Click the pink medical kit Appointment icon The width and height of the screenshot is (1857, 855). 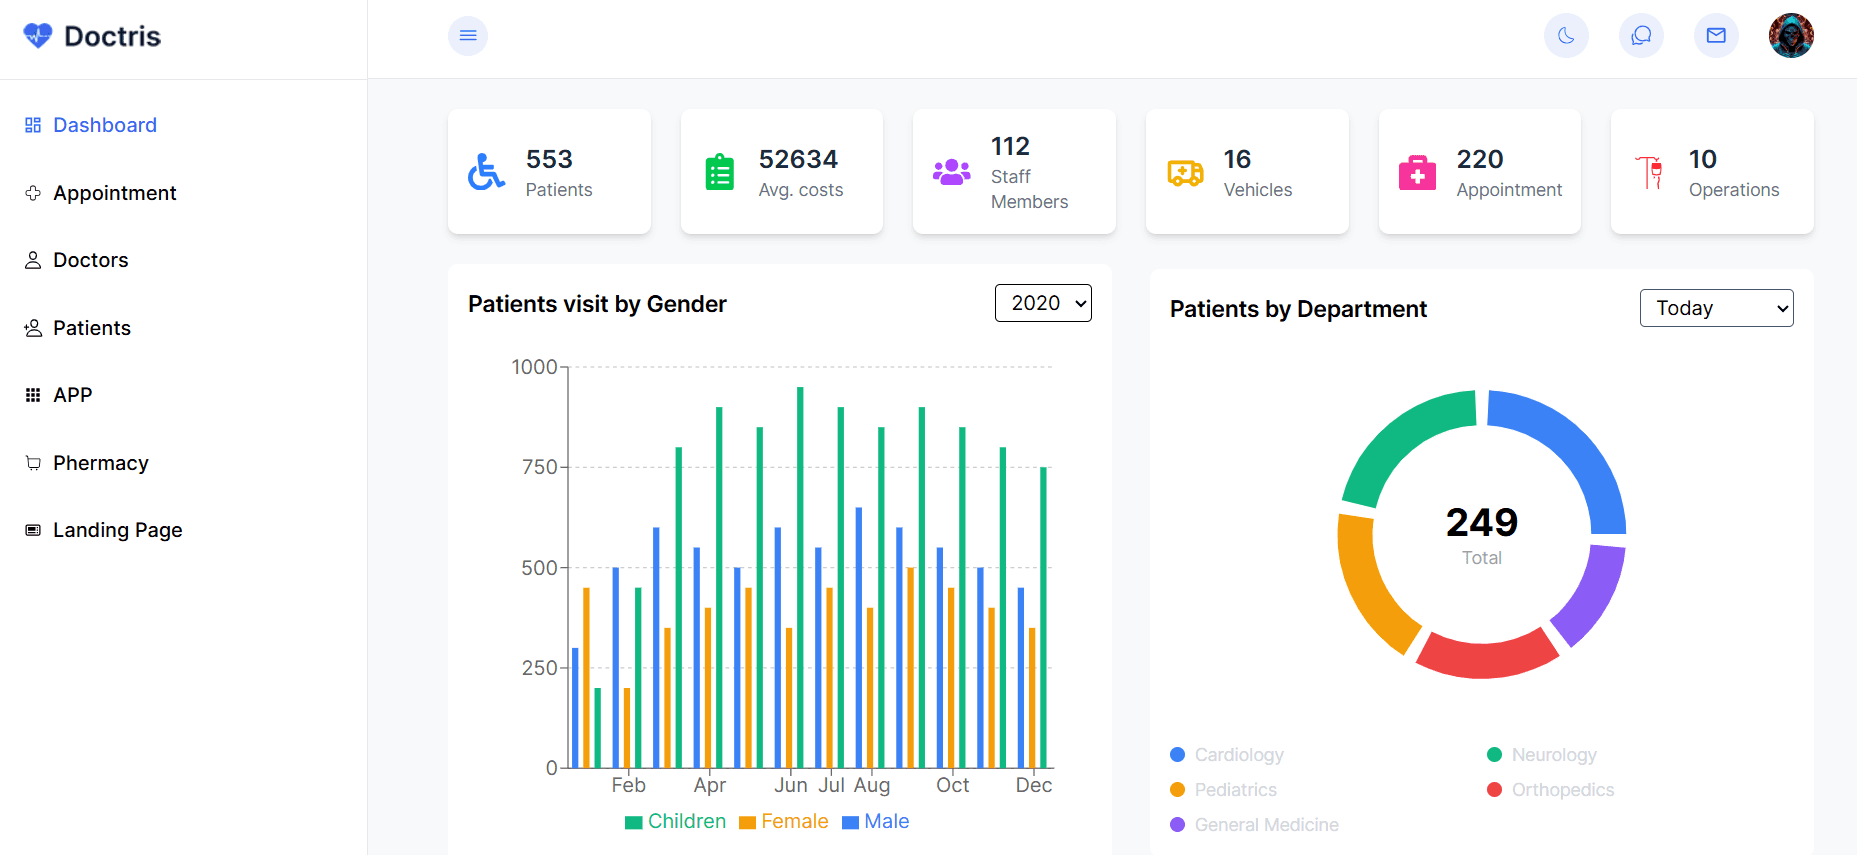tap(1417, 172)
